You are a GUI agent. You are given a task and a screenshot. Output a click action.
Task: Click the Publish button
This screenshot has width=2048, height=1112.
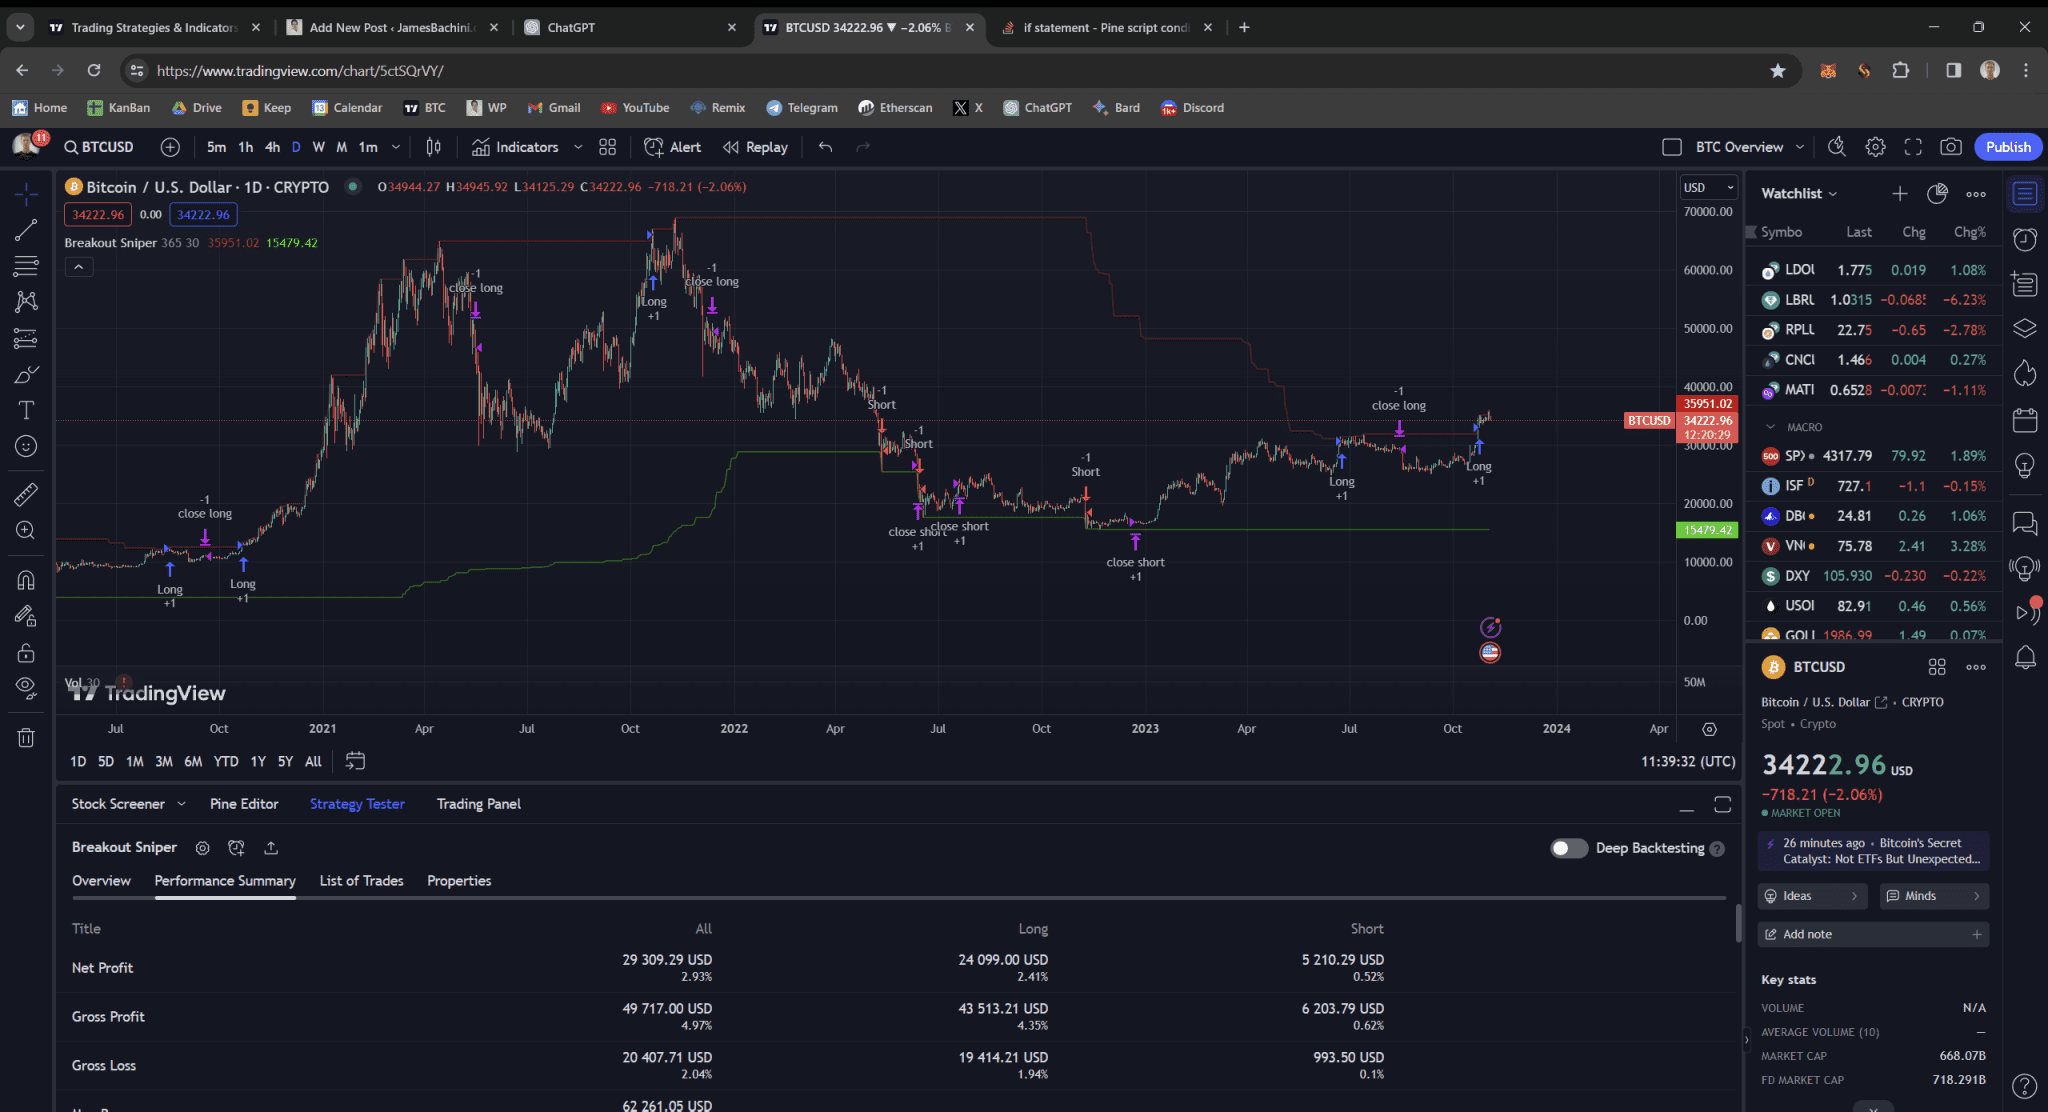point(2008,147)
